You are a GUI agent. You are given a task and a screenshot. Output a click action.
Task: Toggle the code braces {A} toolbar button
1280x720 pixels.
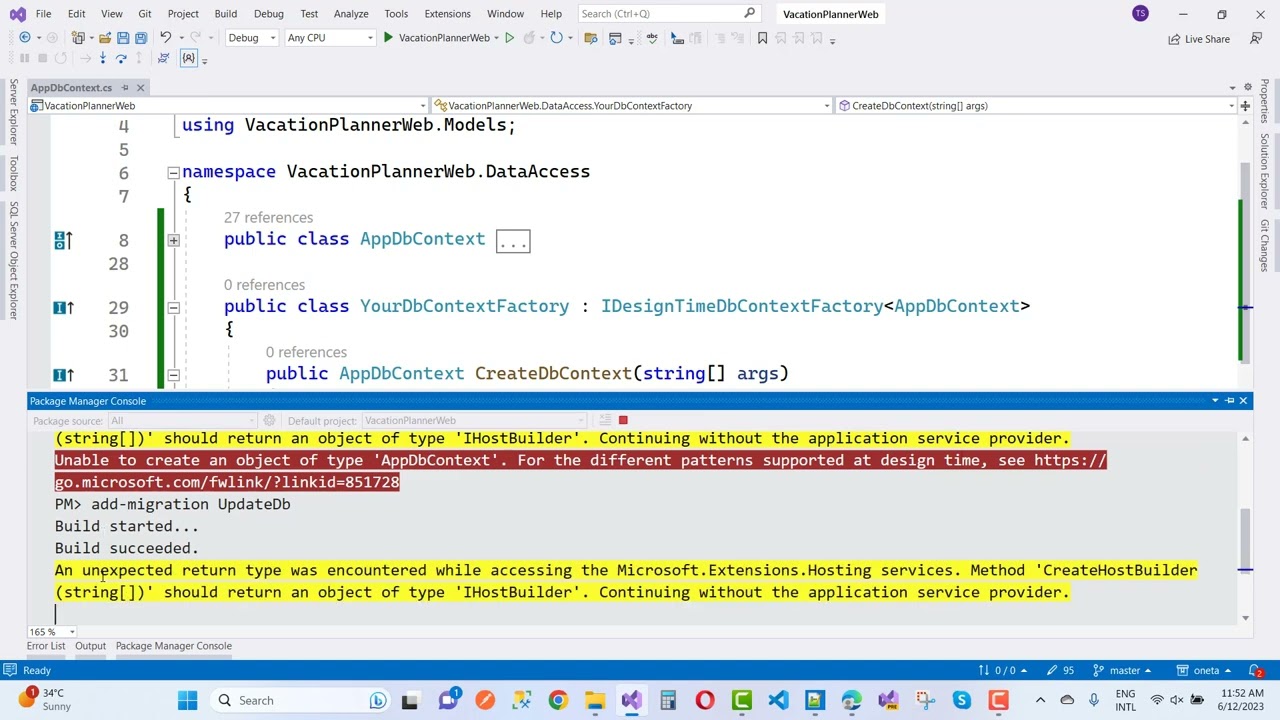pyautogui.click(x=188, y=58)
